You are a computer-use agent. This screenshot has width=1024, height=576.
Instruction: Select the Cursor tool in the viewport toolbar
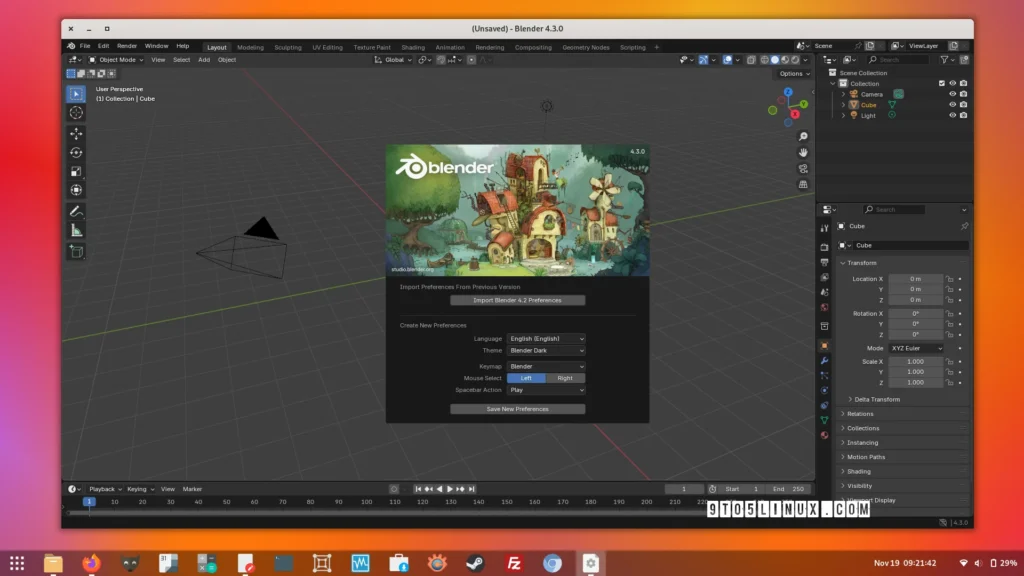(x=76, y=113)
